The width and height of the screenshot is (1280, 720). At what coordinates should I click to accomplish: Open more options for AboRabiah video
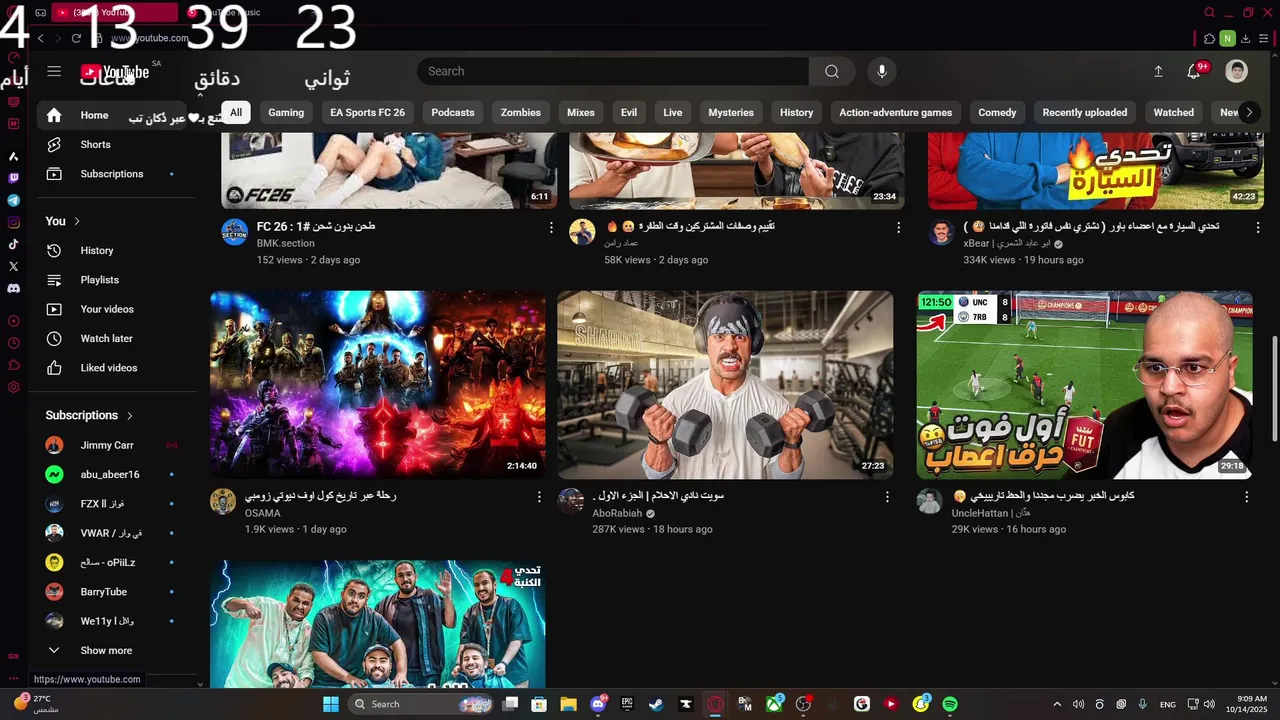coord(886,497)
